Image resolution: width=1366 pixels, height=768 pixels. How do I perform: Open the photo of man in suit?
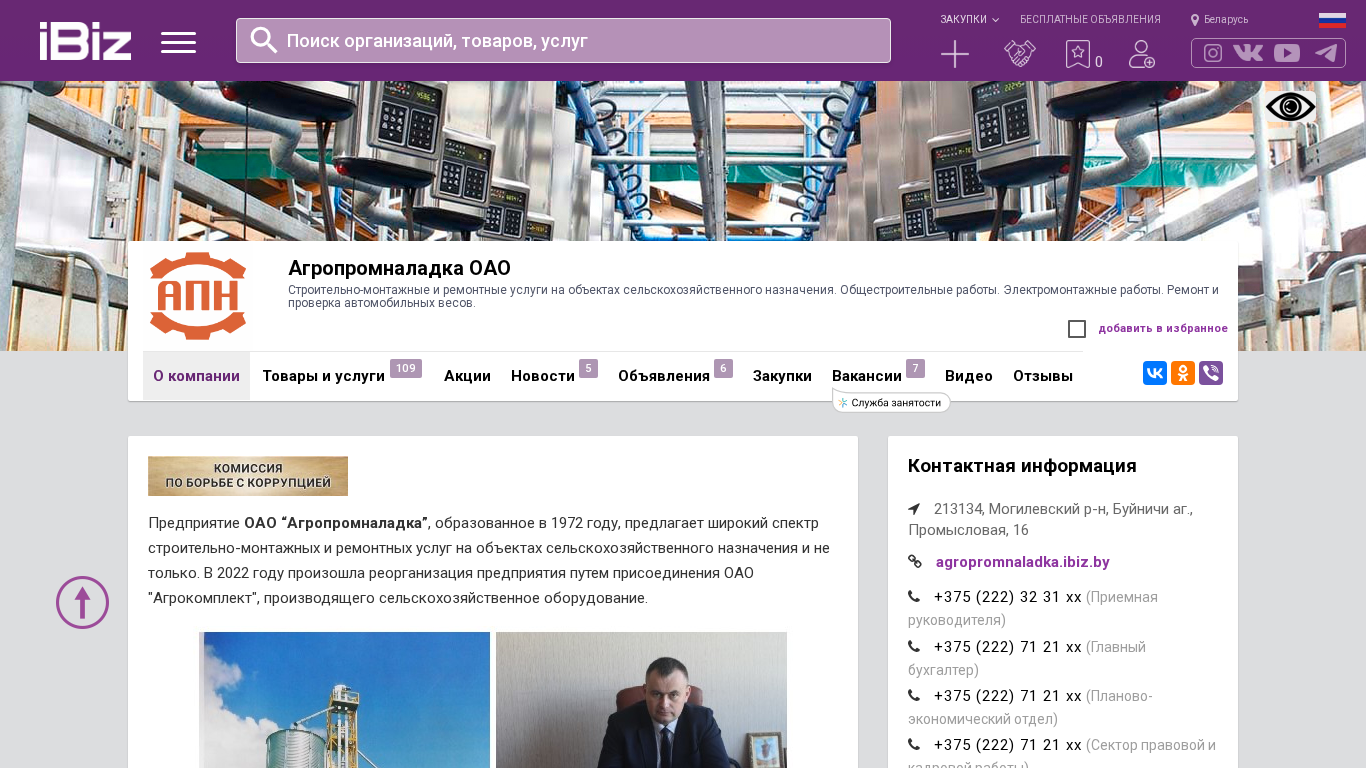[x=641, y=700]
